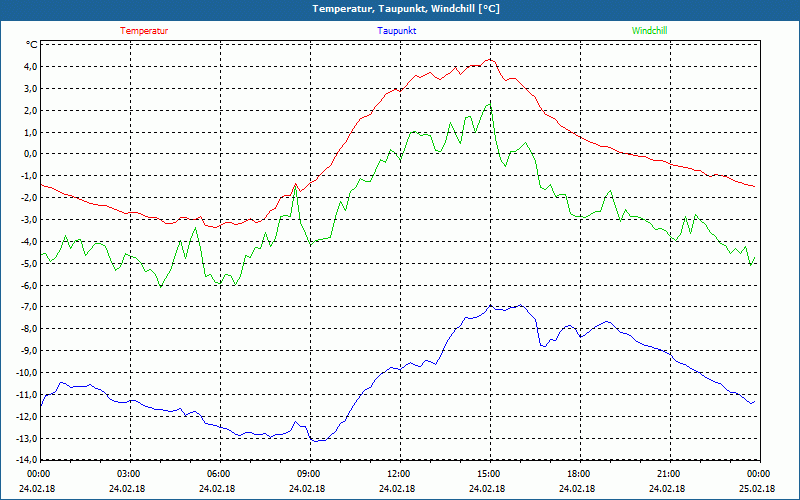800x500 pixels.
Task: Click the °C unit label on the axis
Action: coord(32,45)
